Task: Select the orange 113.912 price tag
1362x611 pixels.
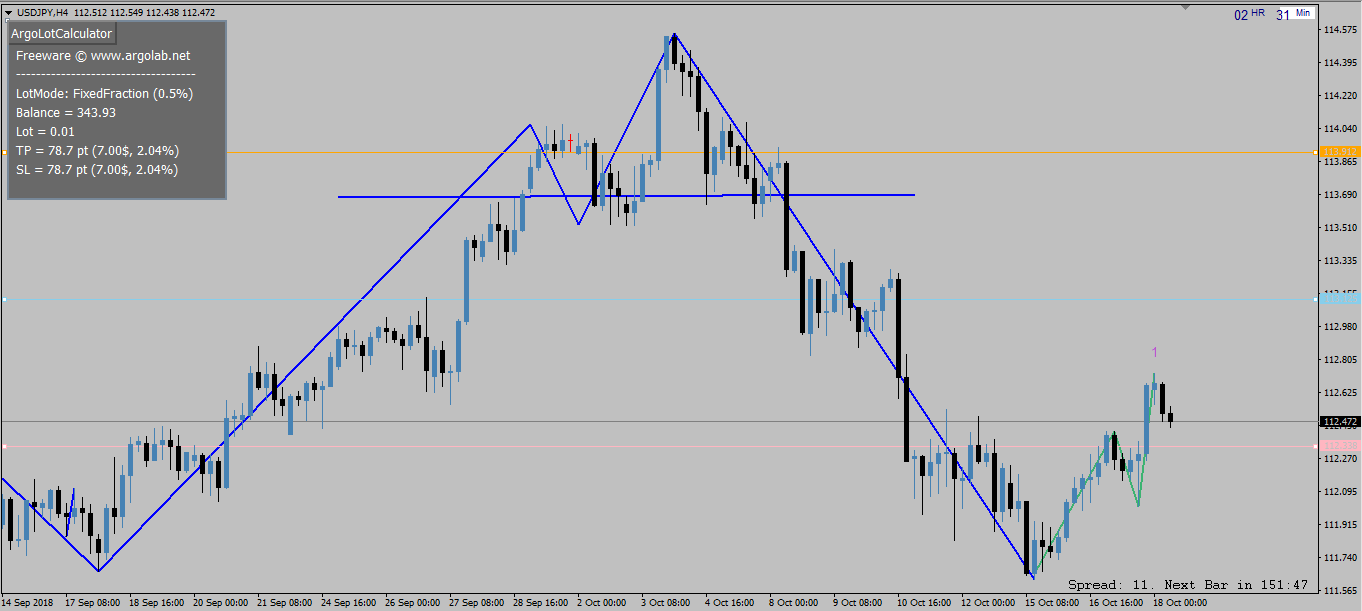Action: pos(1340,152)
